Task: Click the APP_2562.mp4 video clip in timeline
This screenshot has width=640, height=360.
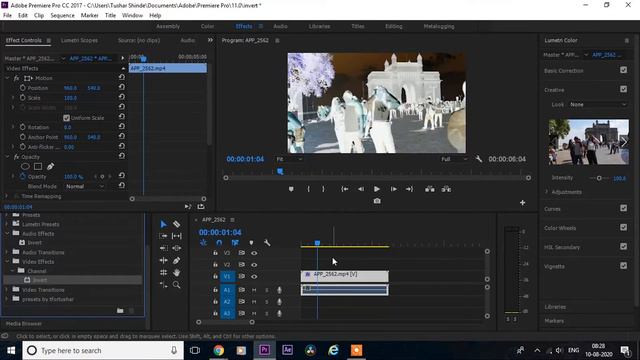Action: click(x=345, y=276)
